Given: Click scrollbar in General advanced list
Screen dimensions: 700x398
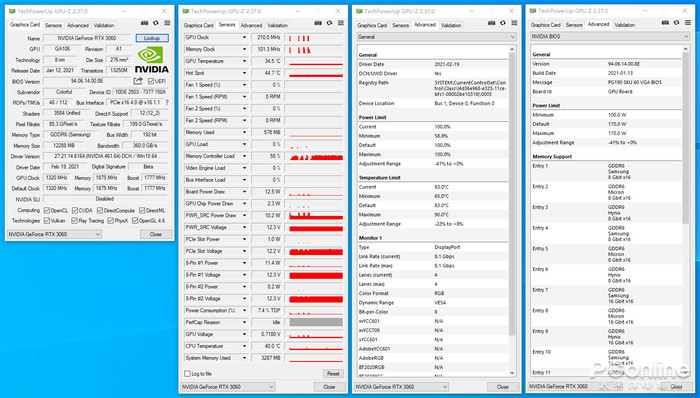Looking at the screenshot, I should click(x=512, y=194).
